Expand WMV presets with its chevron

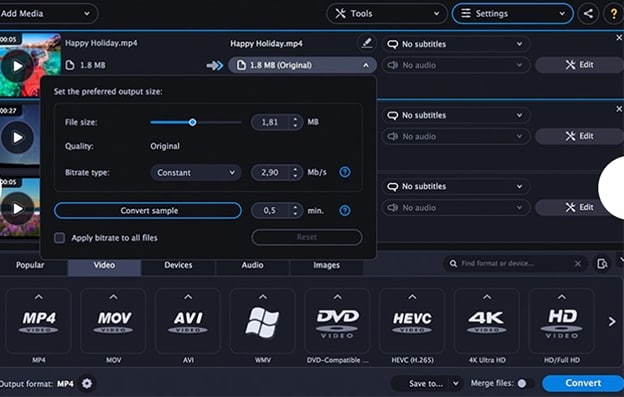point(263,297)
